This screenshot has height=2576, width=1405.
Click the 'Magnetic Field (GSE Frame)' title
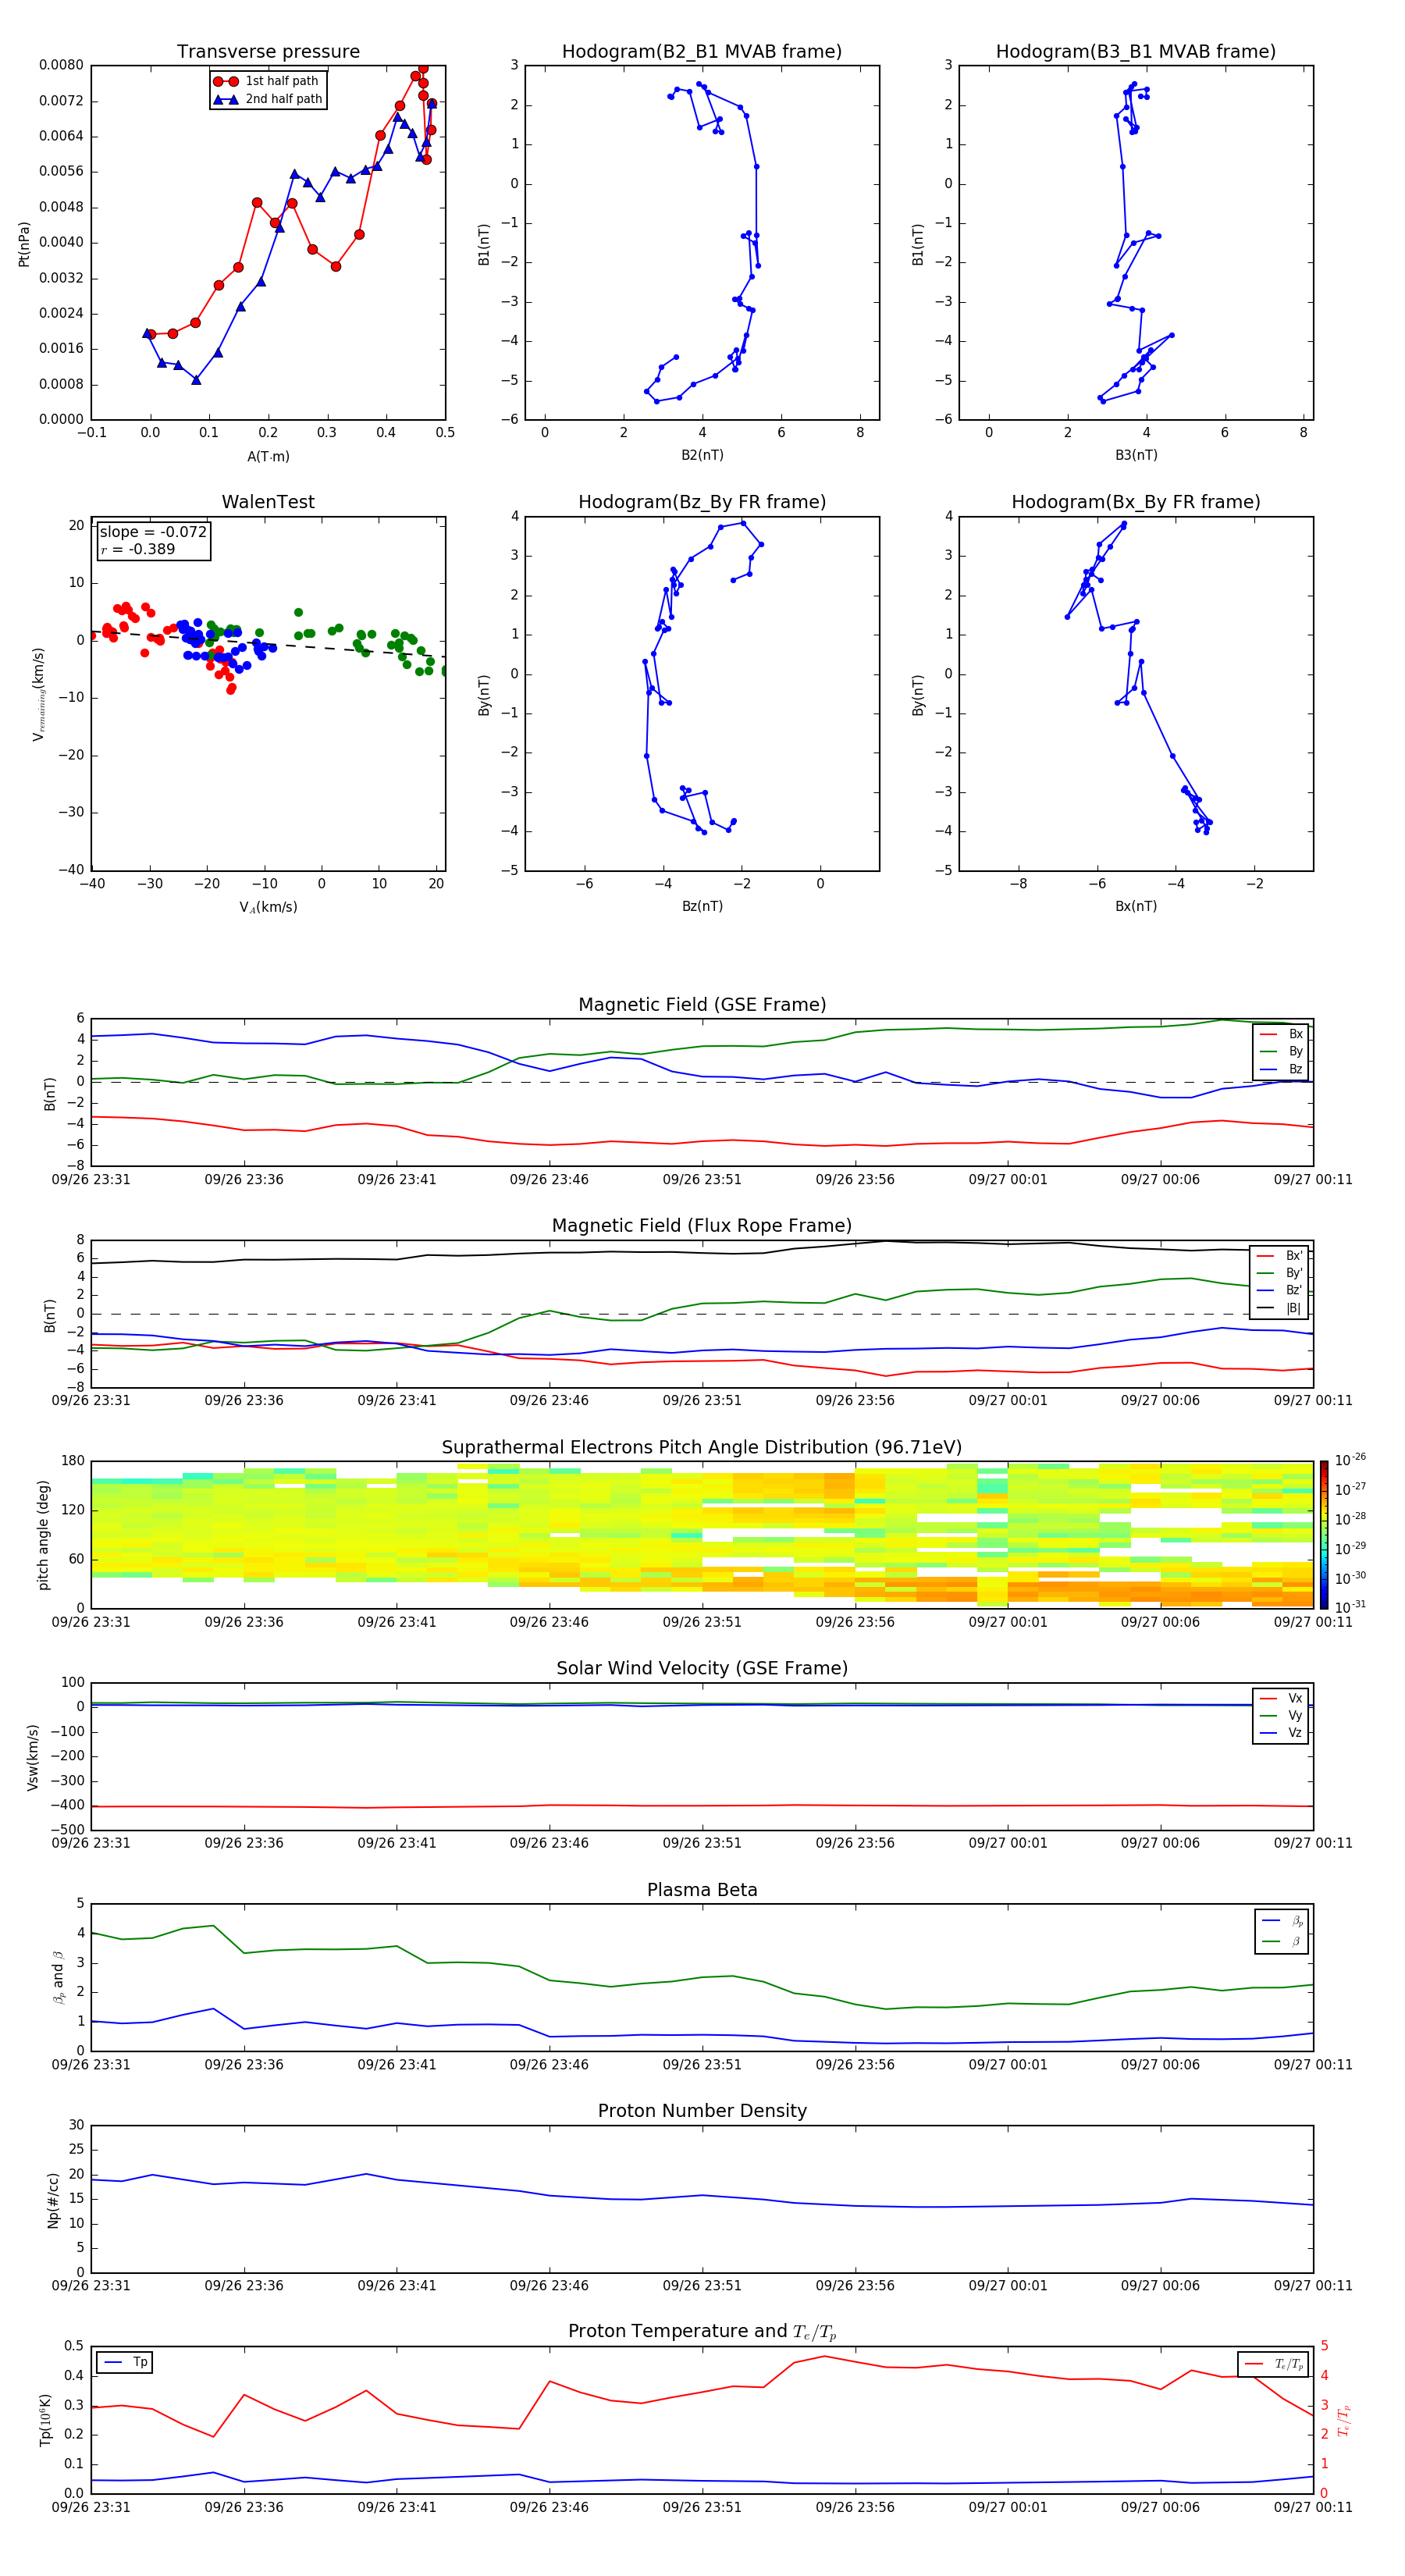coord(702,1005)
